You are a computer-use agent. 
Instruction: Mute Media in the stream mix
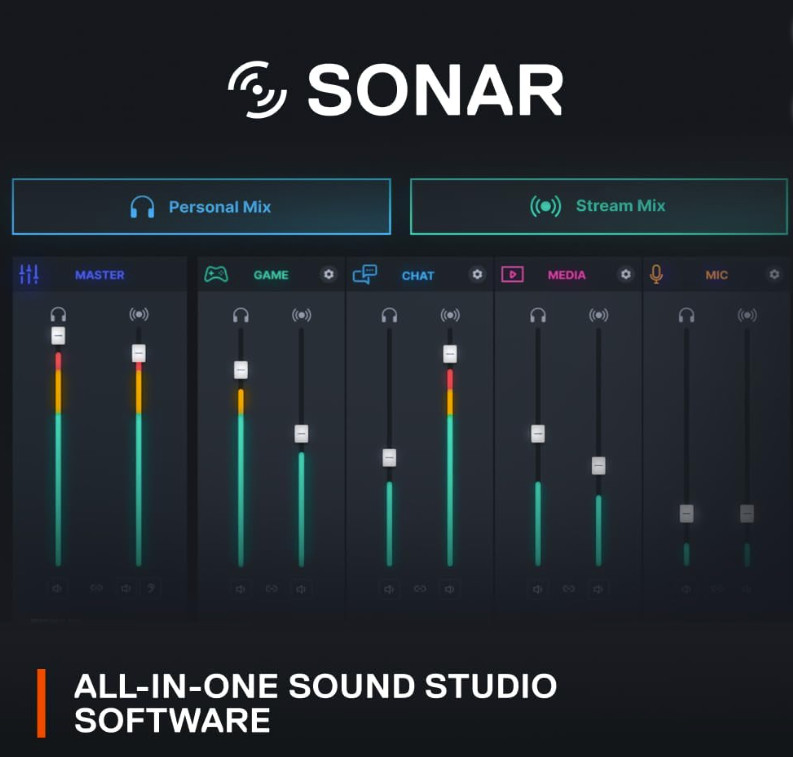598,589
